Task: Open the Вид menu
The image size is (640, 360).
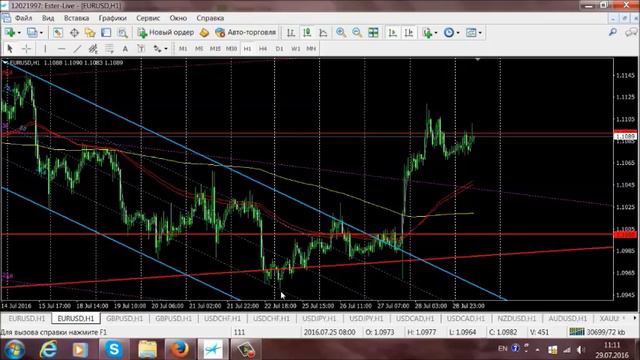Action: 48,18
